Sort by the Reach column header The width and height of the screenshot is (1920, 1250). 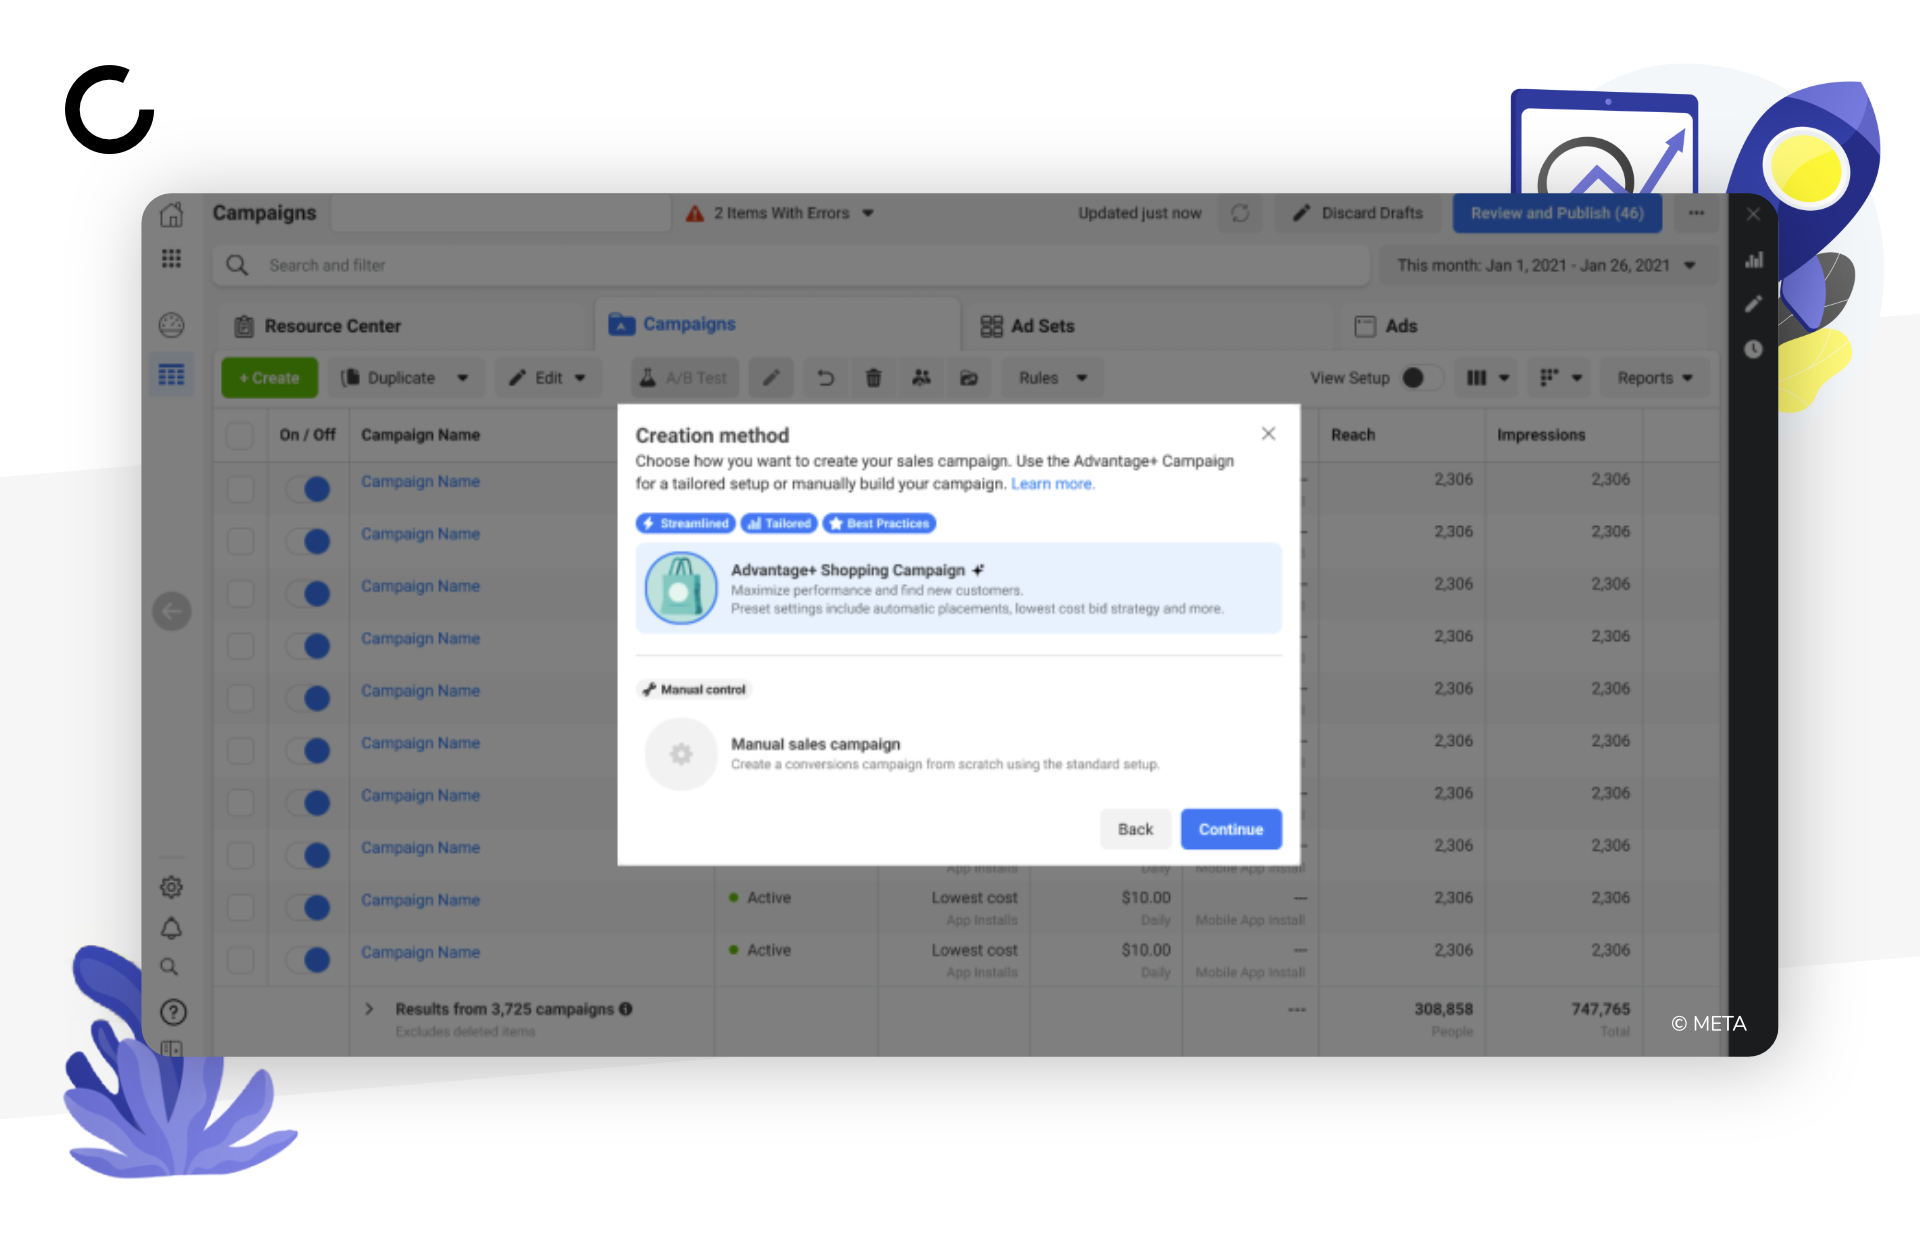pyautogui.click(x=1353, y=435)
